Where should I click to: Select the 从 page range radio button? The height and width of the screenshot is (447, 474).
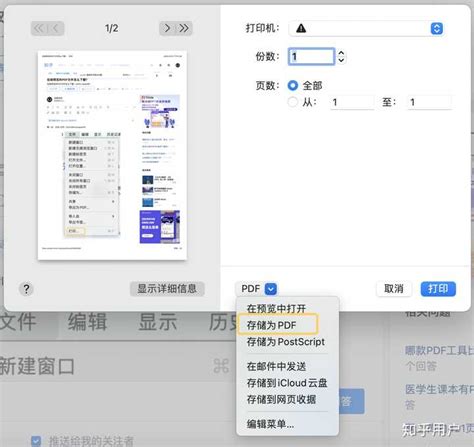point(293,102)
